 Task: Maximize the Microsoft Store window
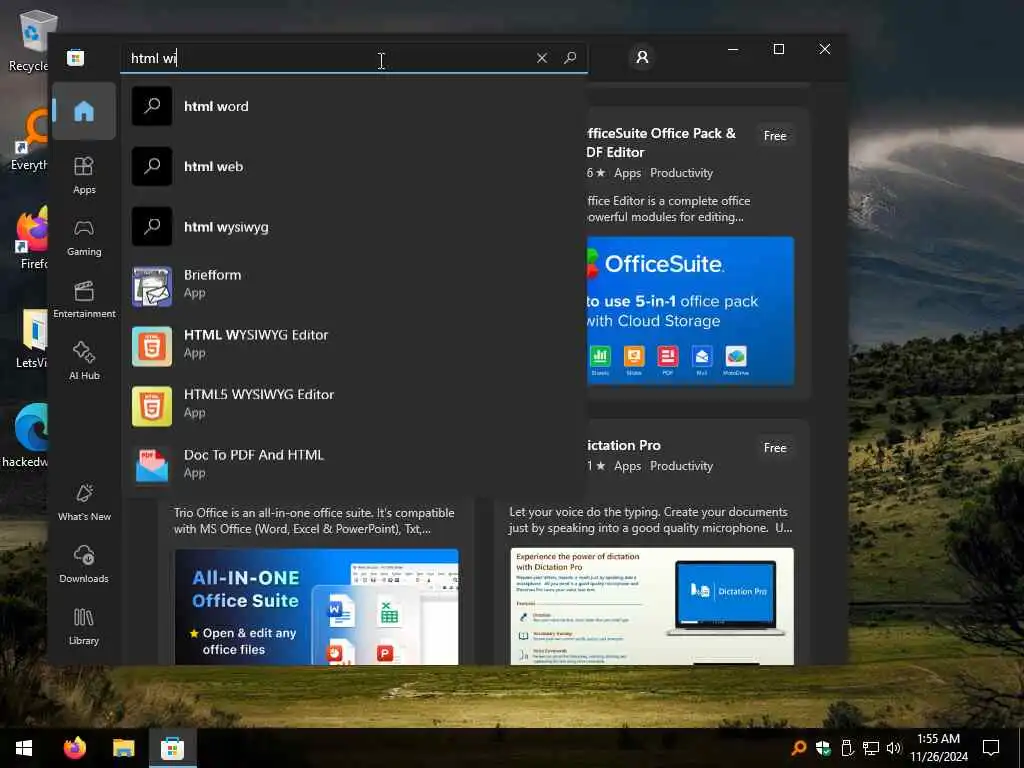pyautogui.click(x=778, y=49)
